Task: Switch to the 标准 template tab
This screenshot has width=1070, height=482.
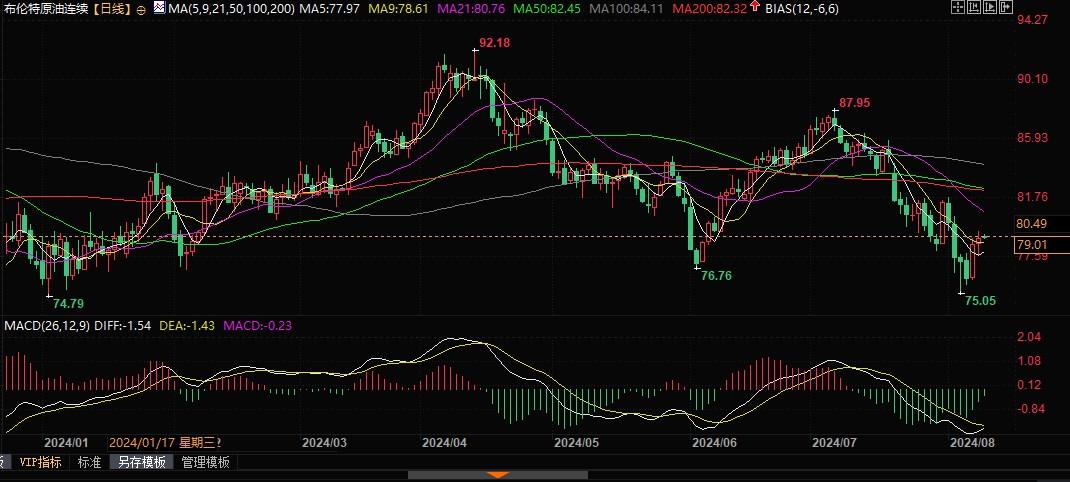Action: (89, 462)
